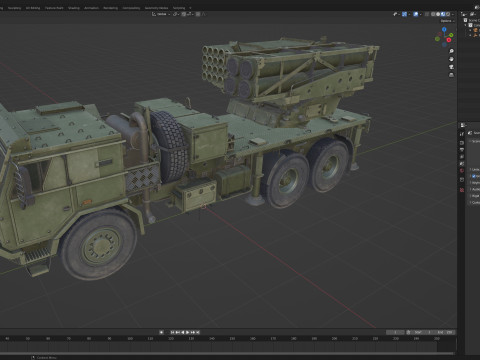The width and height of the screenshot is (480, 360).
Task: Toggle the snapping magnet icon
Action: pyautogui.click(x=184, y=14)
